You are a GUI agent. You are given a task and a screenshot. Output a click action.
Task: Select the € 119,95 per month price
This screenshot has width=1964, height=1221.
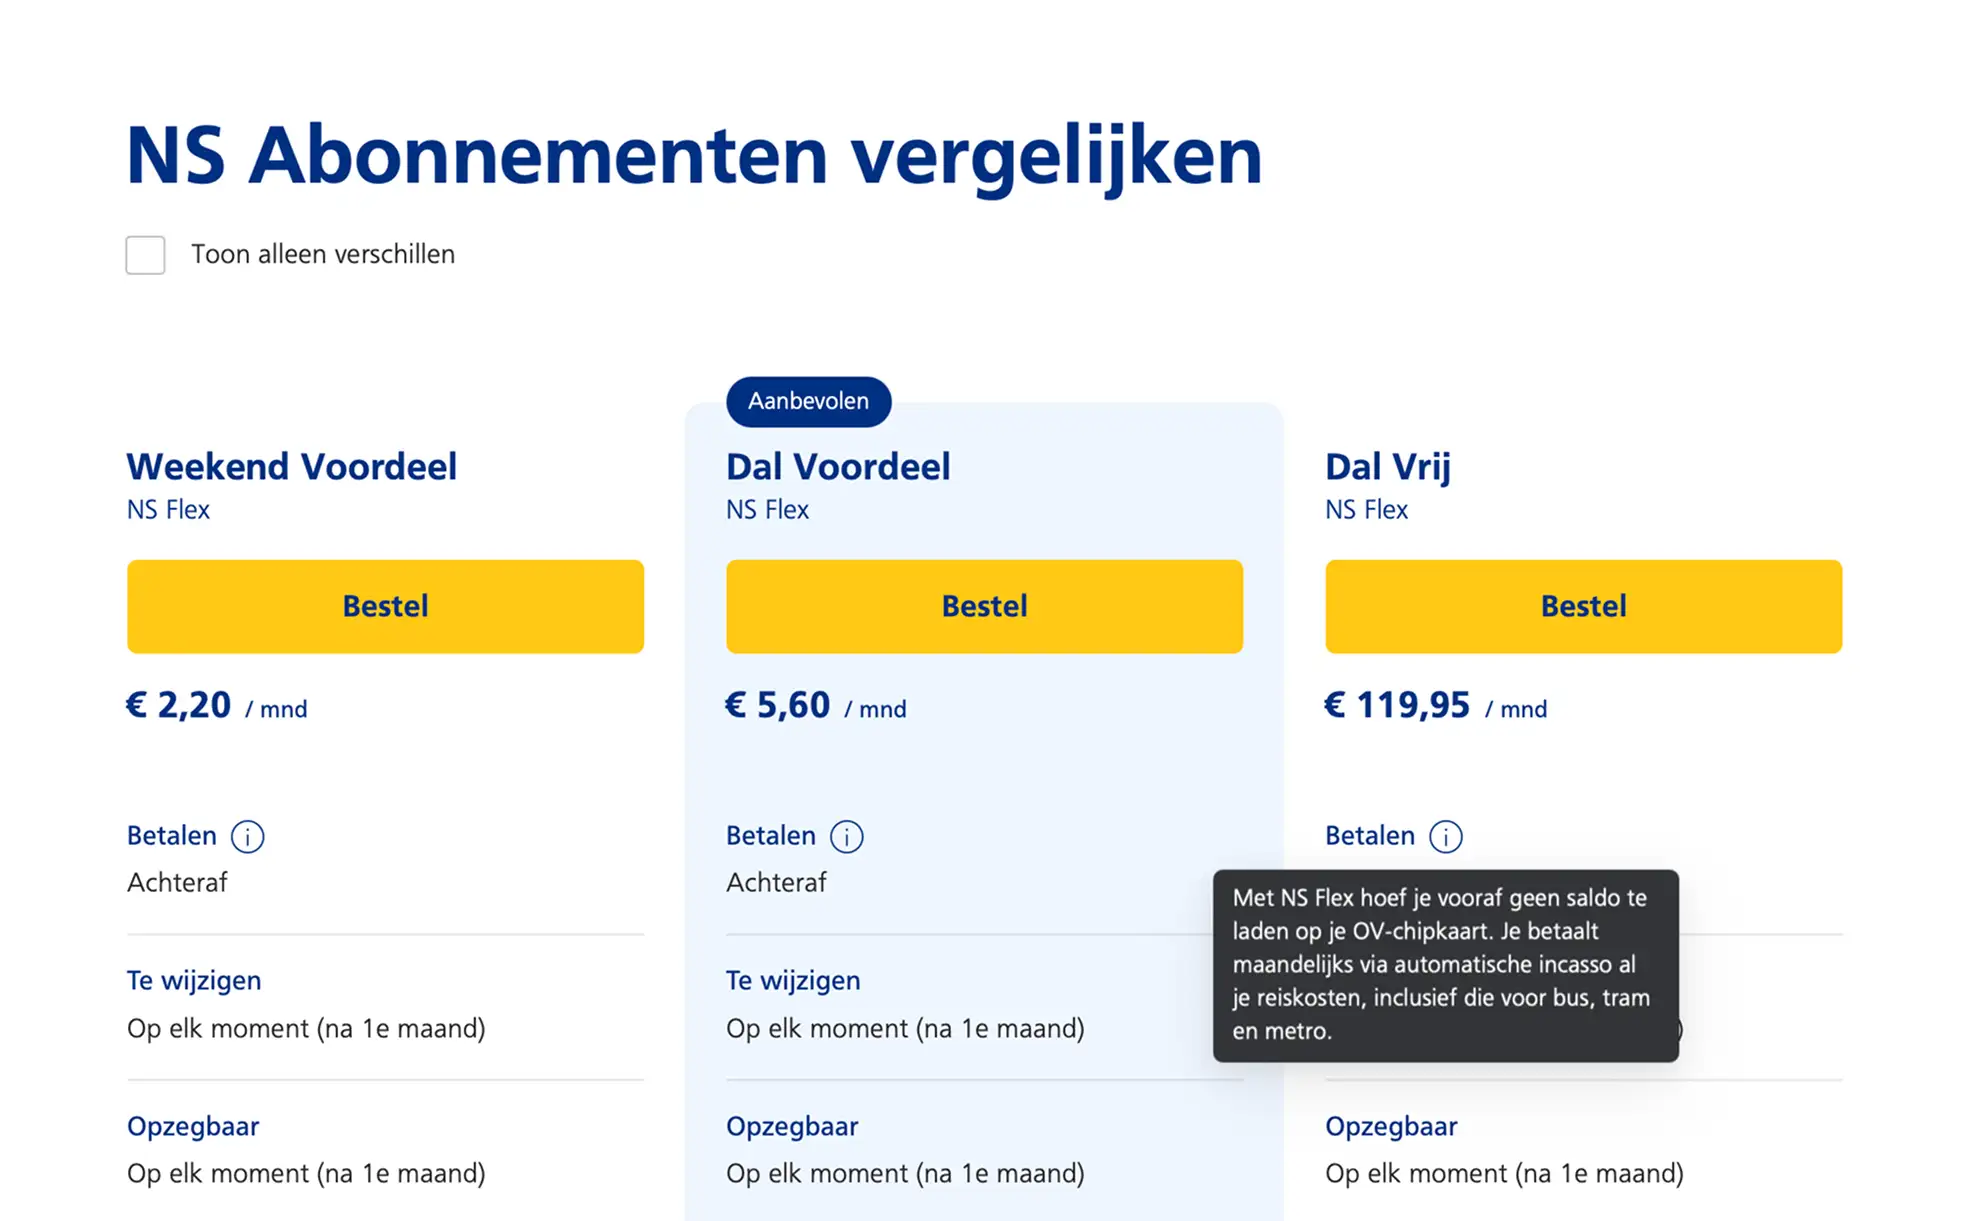1435,706
